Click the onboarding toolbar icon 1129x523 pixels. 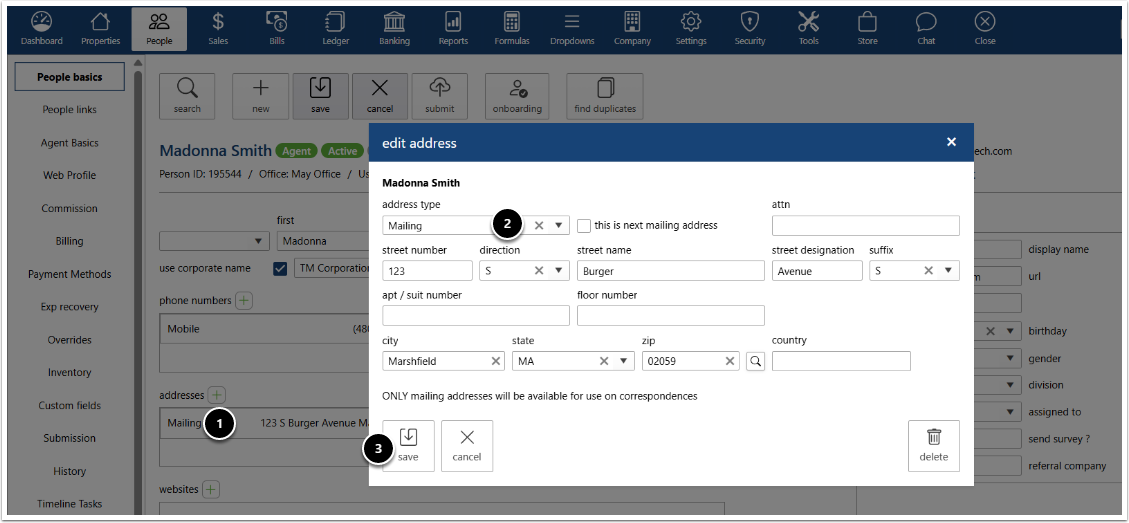(517, 96)
